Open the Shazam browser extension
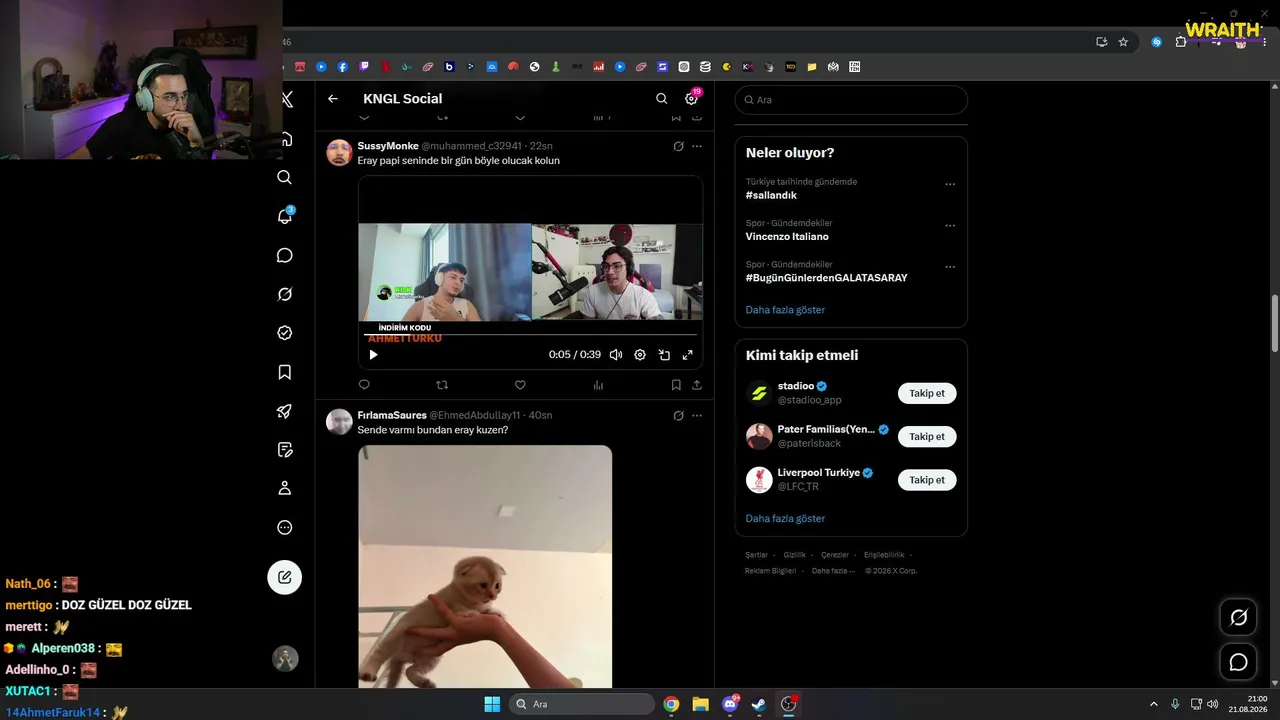Image resolution: width=1280 pixels, height=720 pixels. [1157, 42]
